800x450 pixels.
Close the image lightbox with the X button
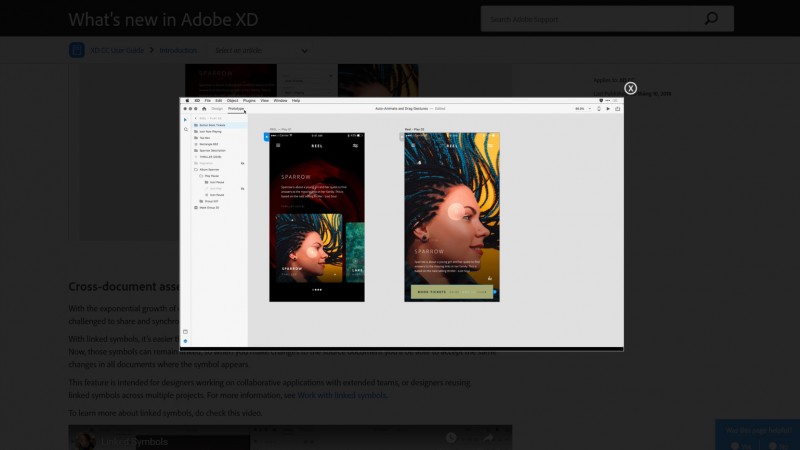[x=631, y=88]
